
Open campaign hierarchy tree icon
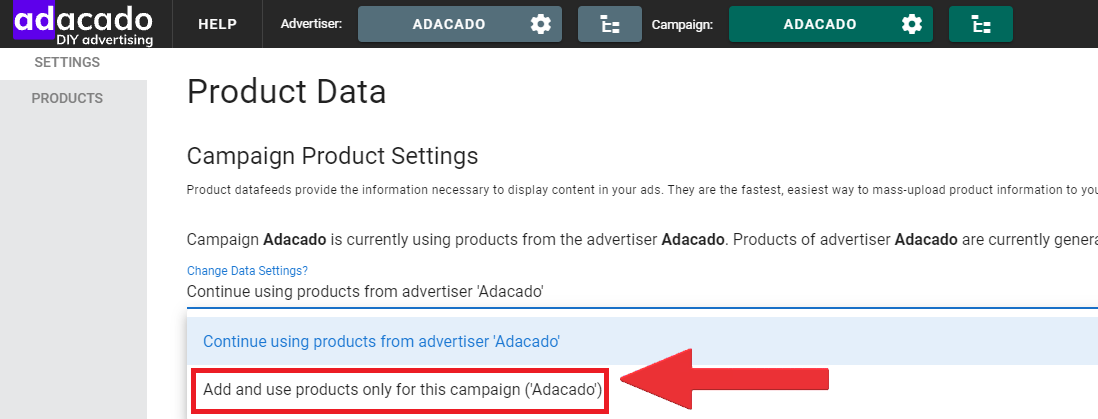[981, 25]
